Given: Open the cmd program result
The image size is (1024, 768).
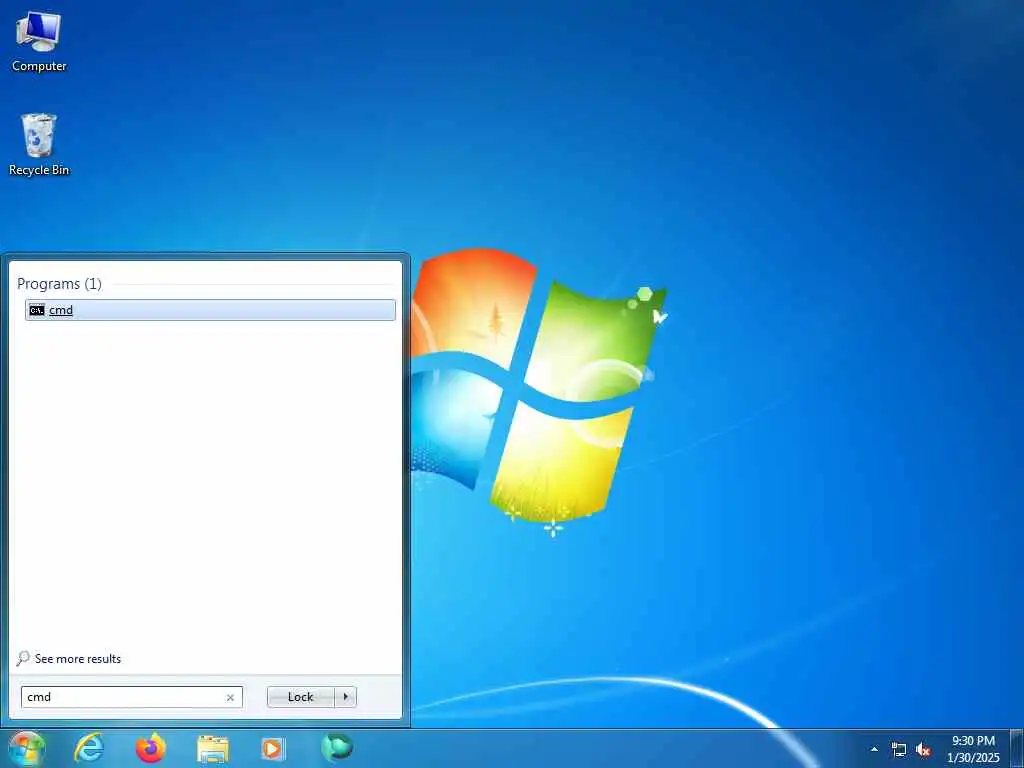Looking at the screenshot, I should 210,310.
